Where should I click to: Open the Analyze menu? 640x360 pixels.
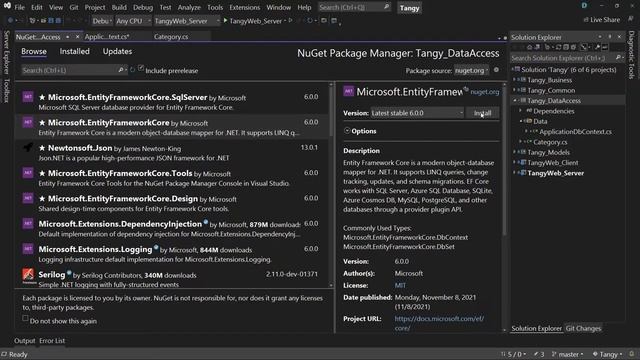pyautogui.click(x=189, y=7)
